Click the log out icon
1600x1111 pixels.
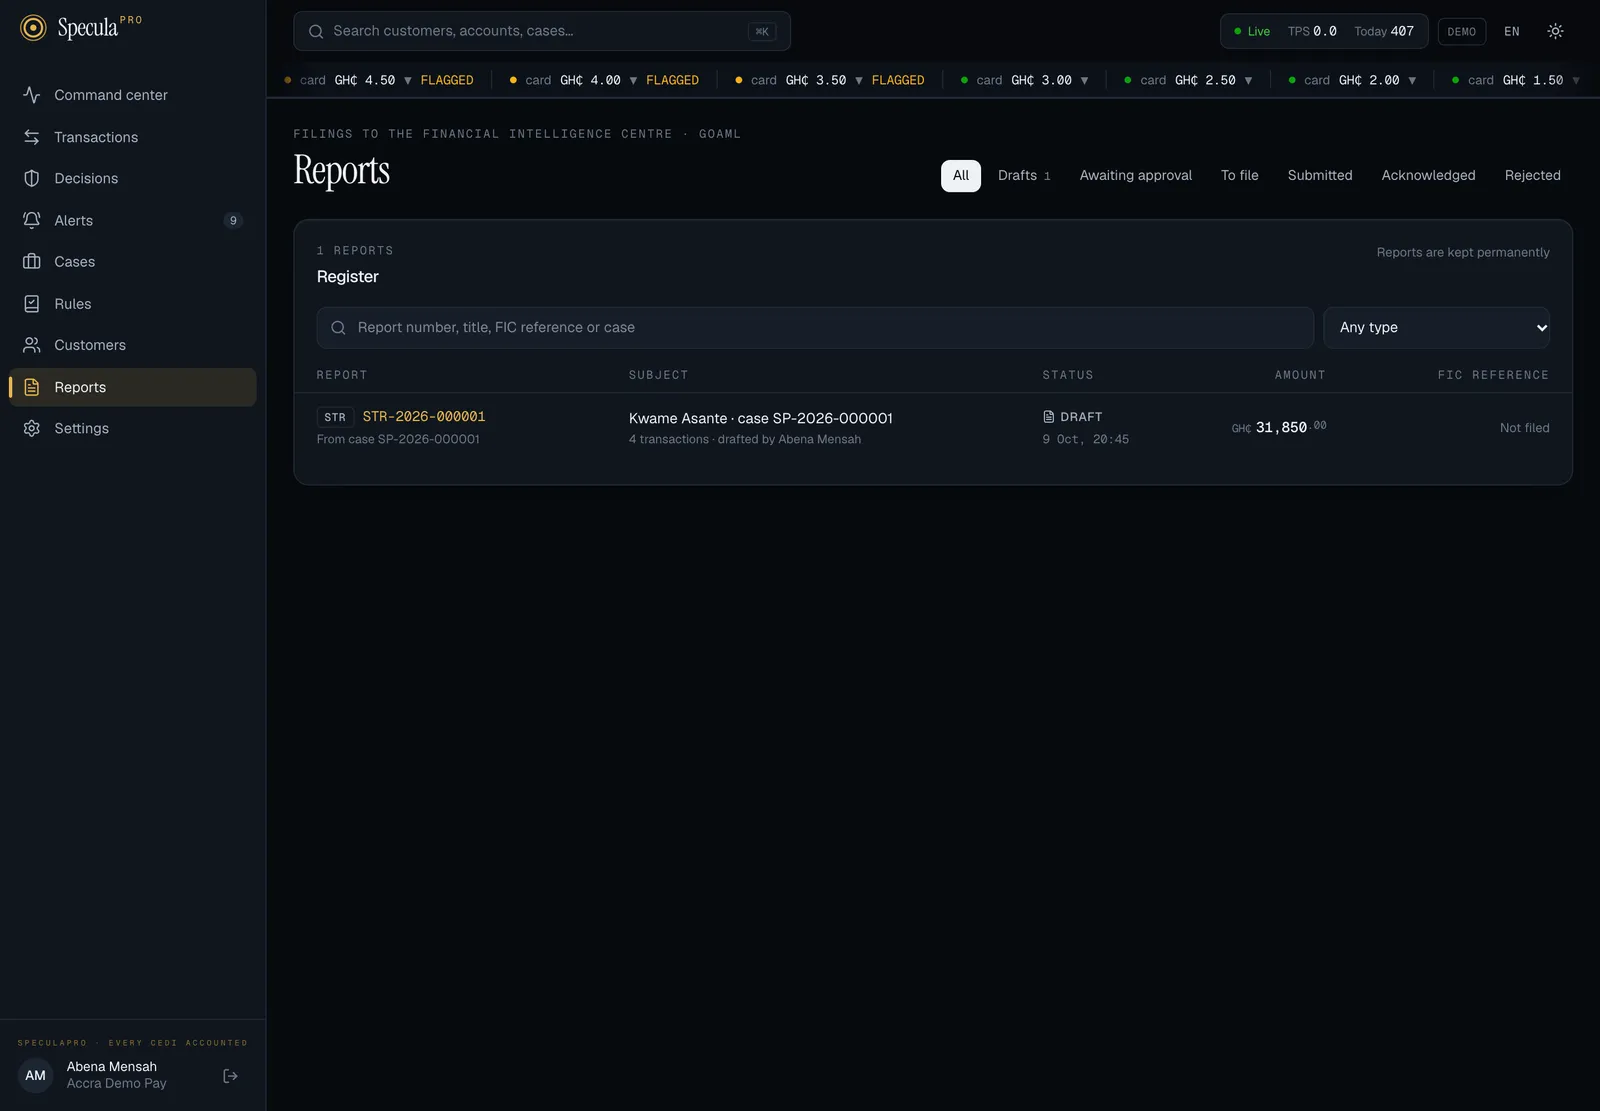pyautogui.click(x=230, y=1076)
